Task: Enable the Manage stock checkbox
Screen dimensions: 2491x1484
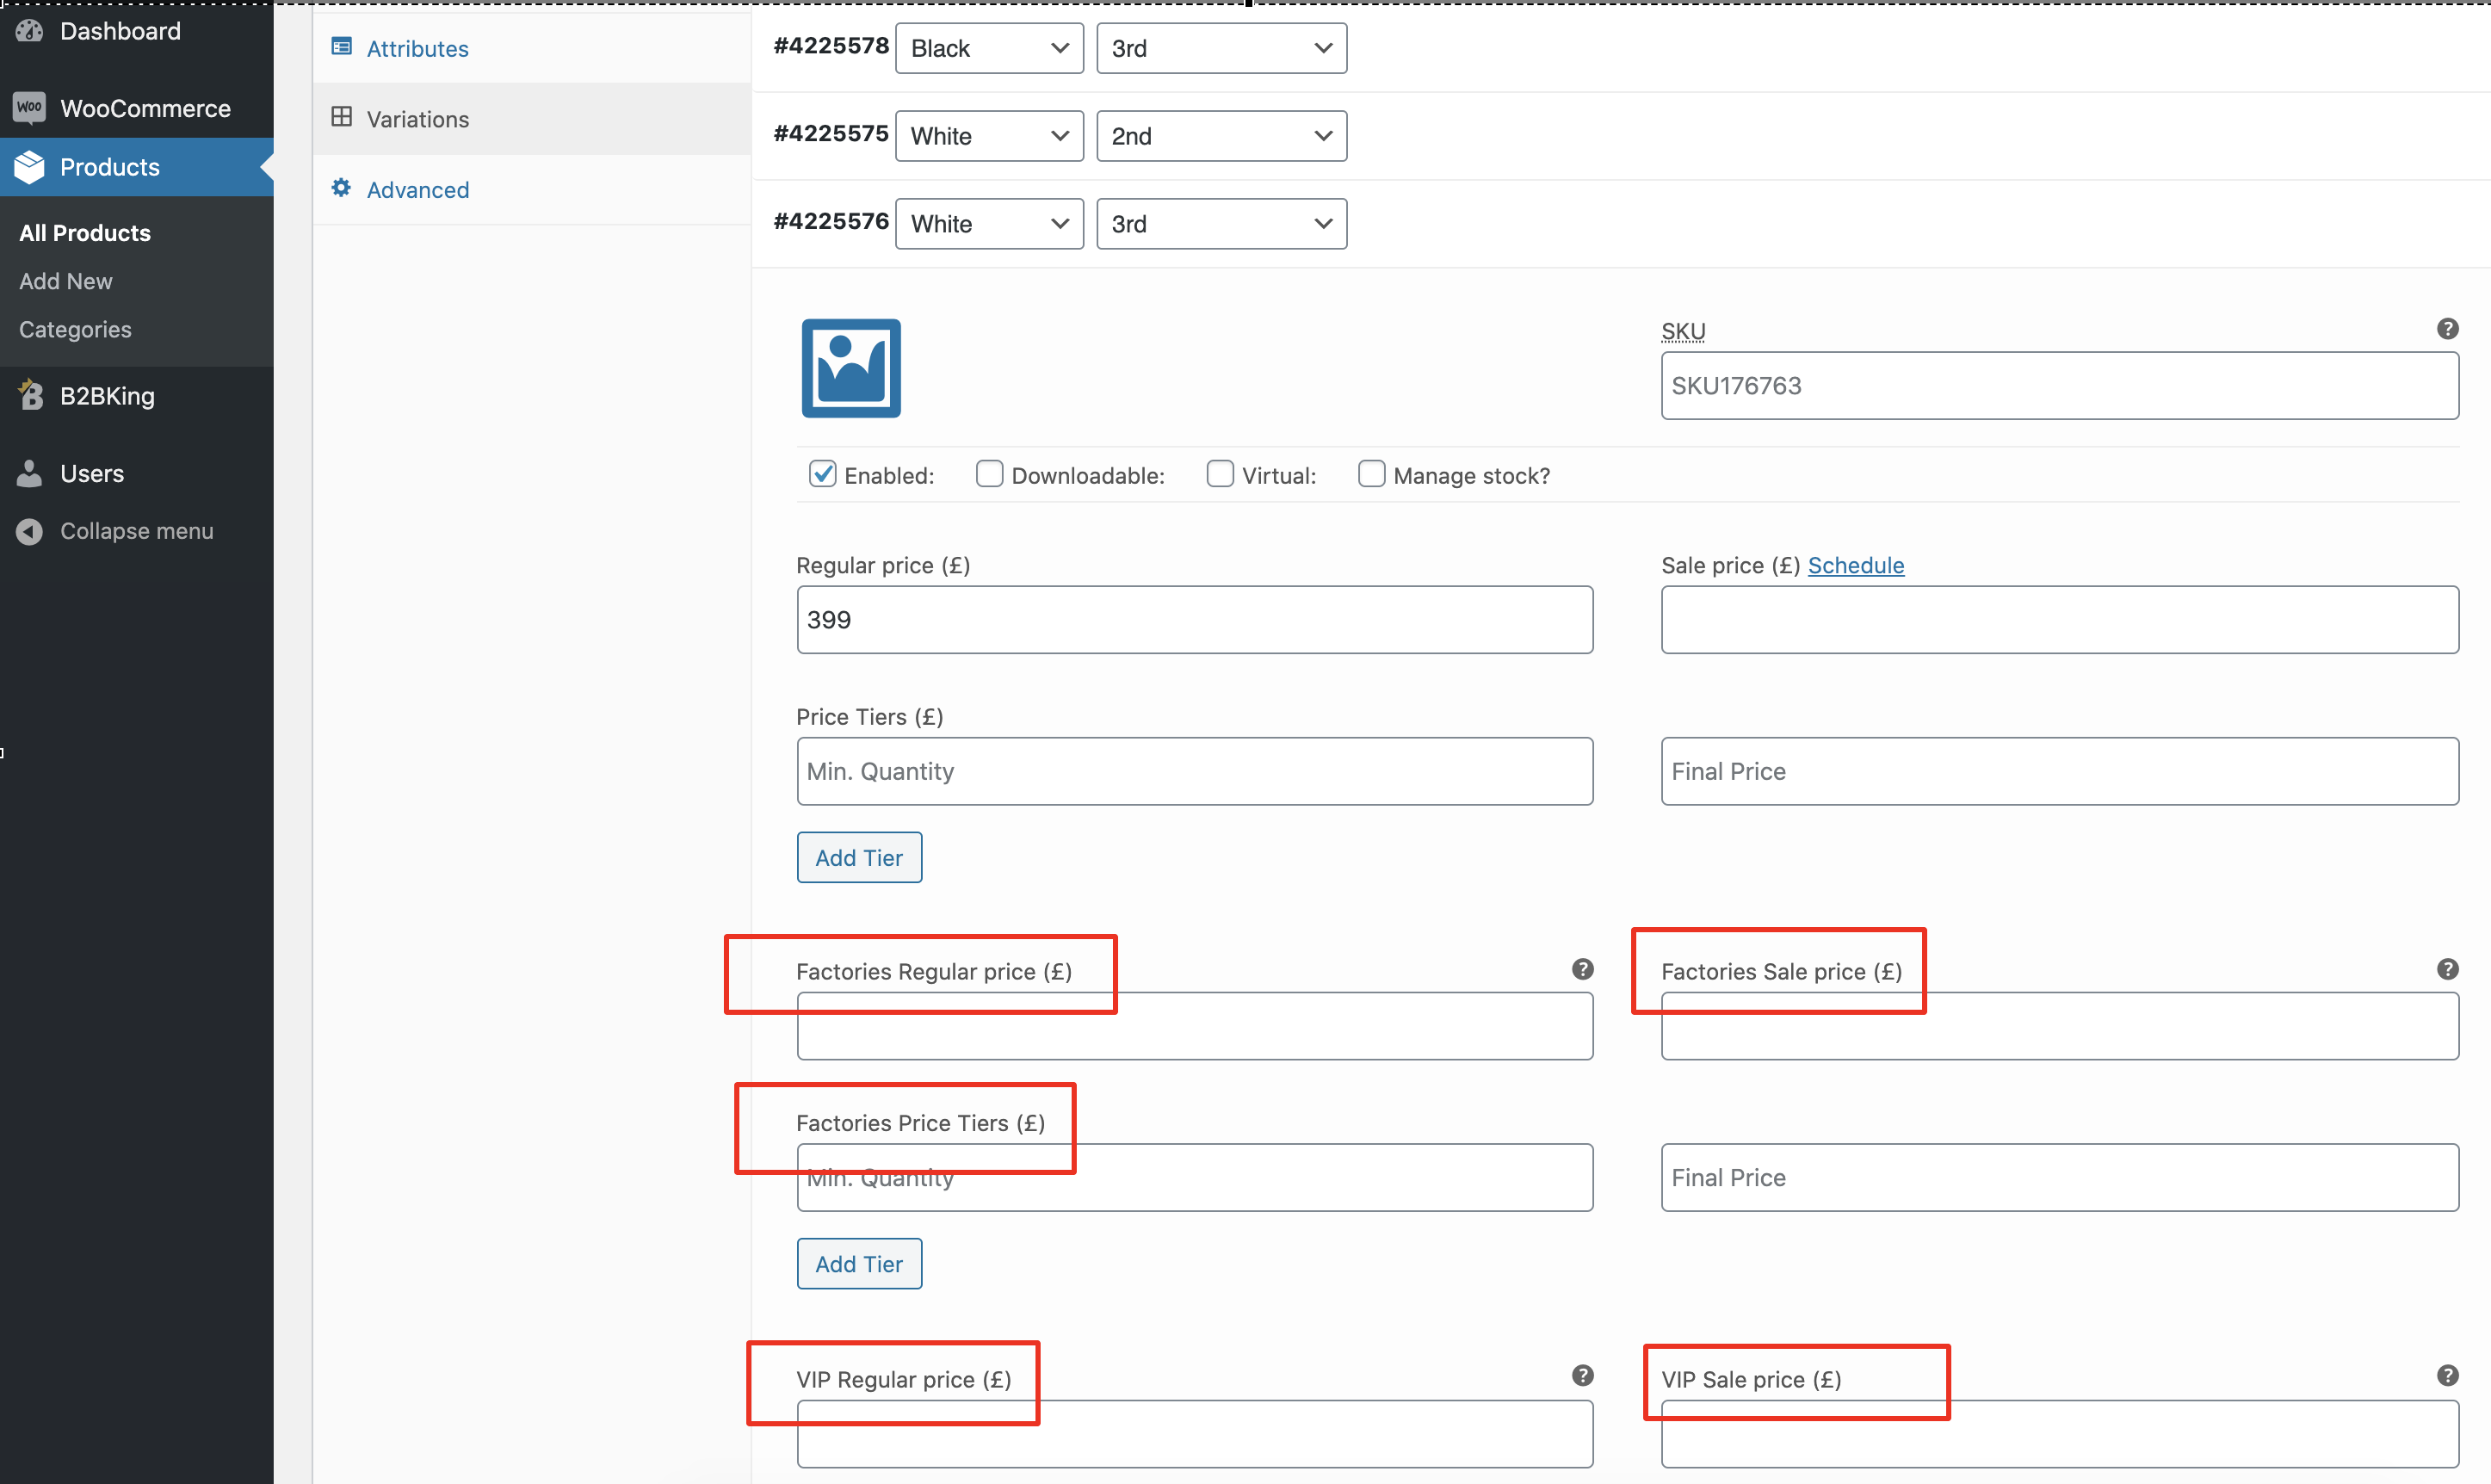Action: (1371, 474)
